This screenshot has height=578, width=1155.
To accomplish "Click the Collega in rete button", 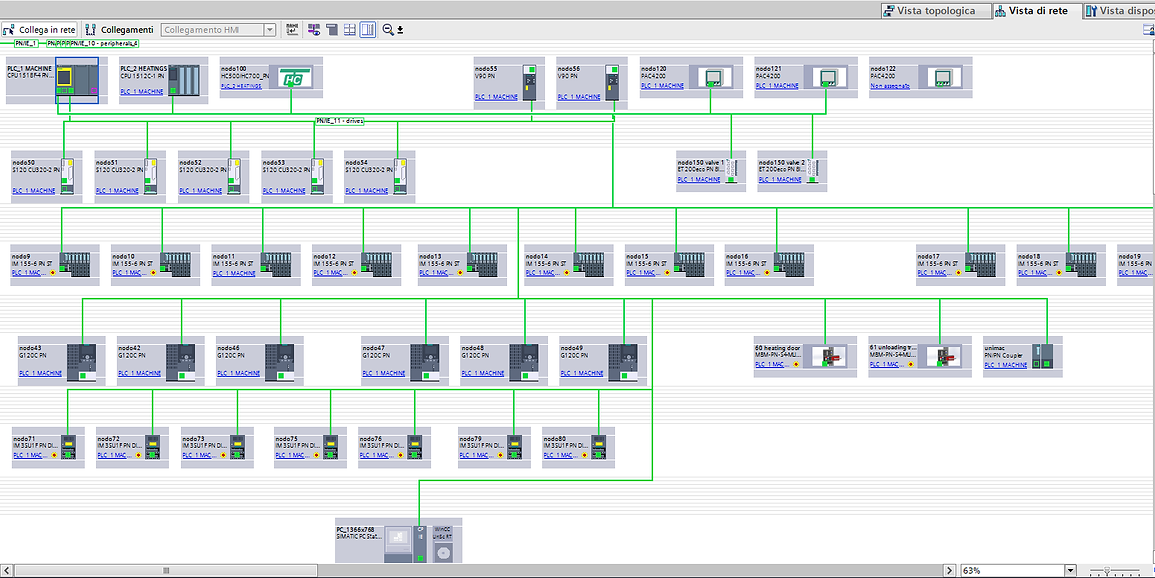I will [x=39, y=29].
